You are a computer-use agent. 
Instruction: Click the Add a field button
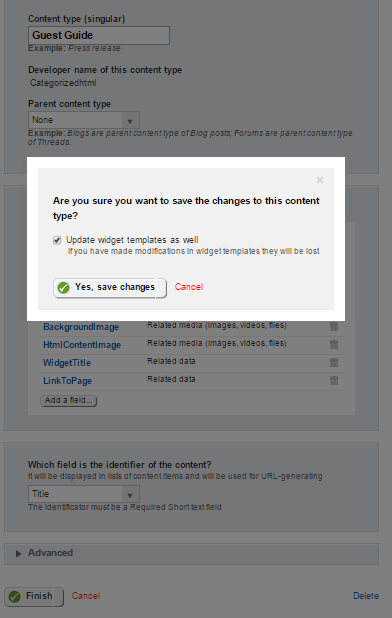[68, 400]
